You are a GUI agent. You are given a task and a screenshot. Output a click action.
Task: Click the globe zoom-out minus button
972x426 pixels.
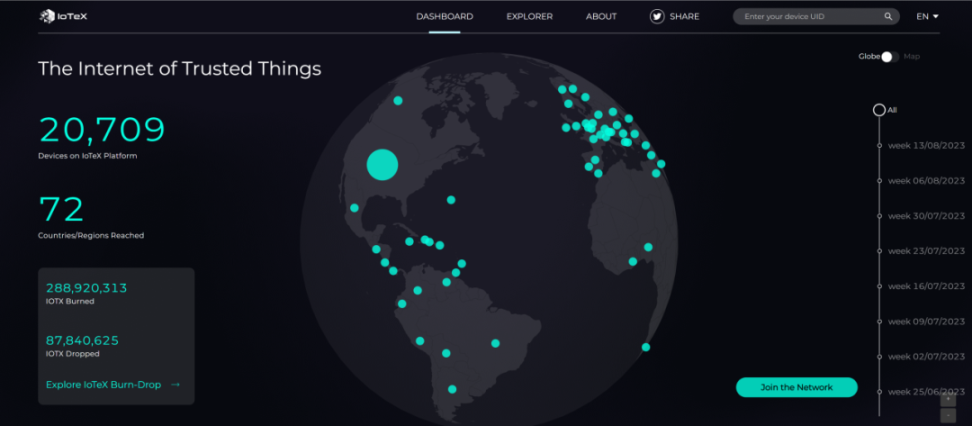(948, 416)
